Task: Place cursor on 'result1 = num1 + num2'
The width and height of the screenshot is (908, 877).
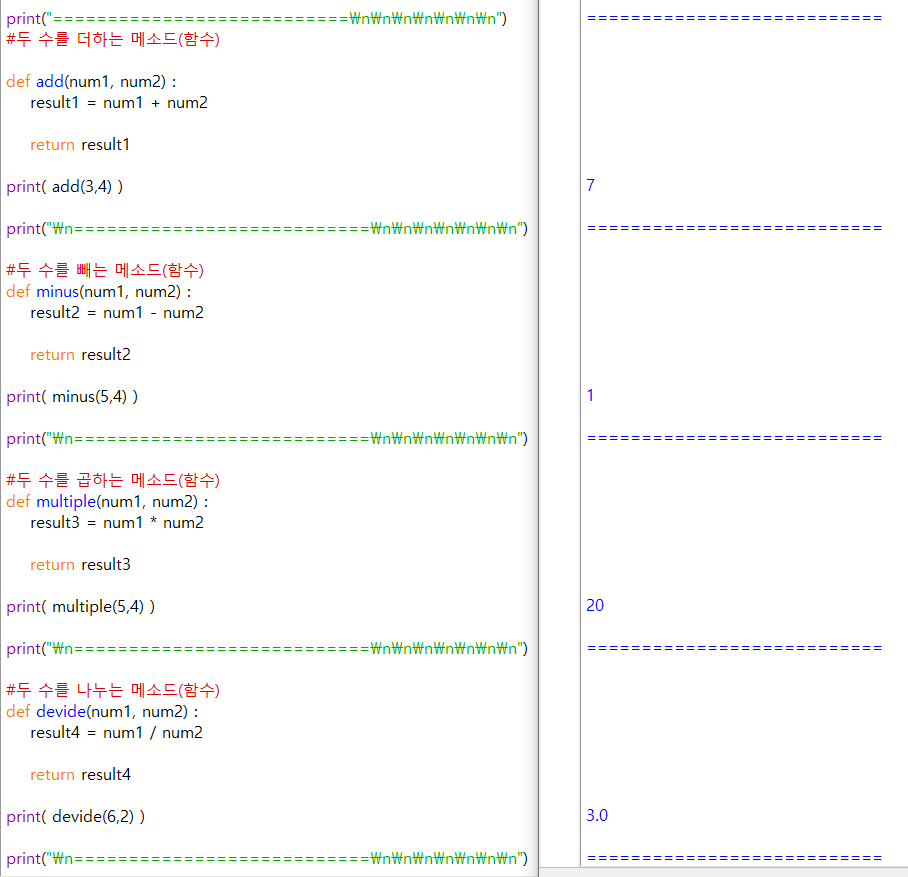Action: (119, 103)
